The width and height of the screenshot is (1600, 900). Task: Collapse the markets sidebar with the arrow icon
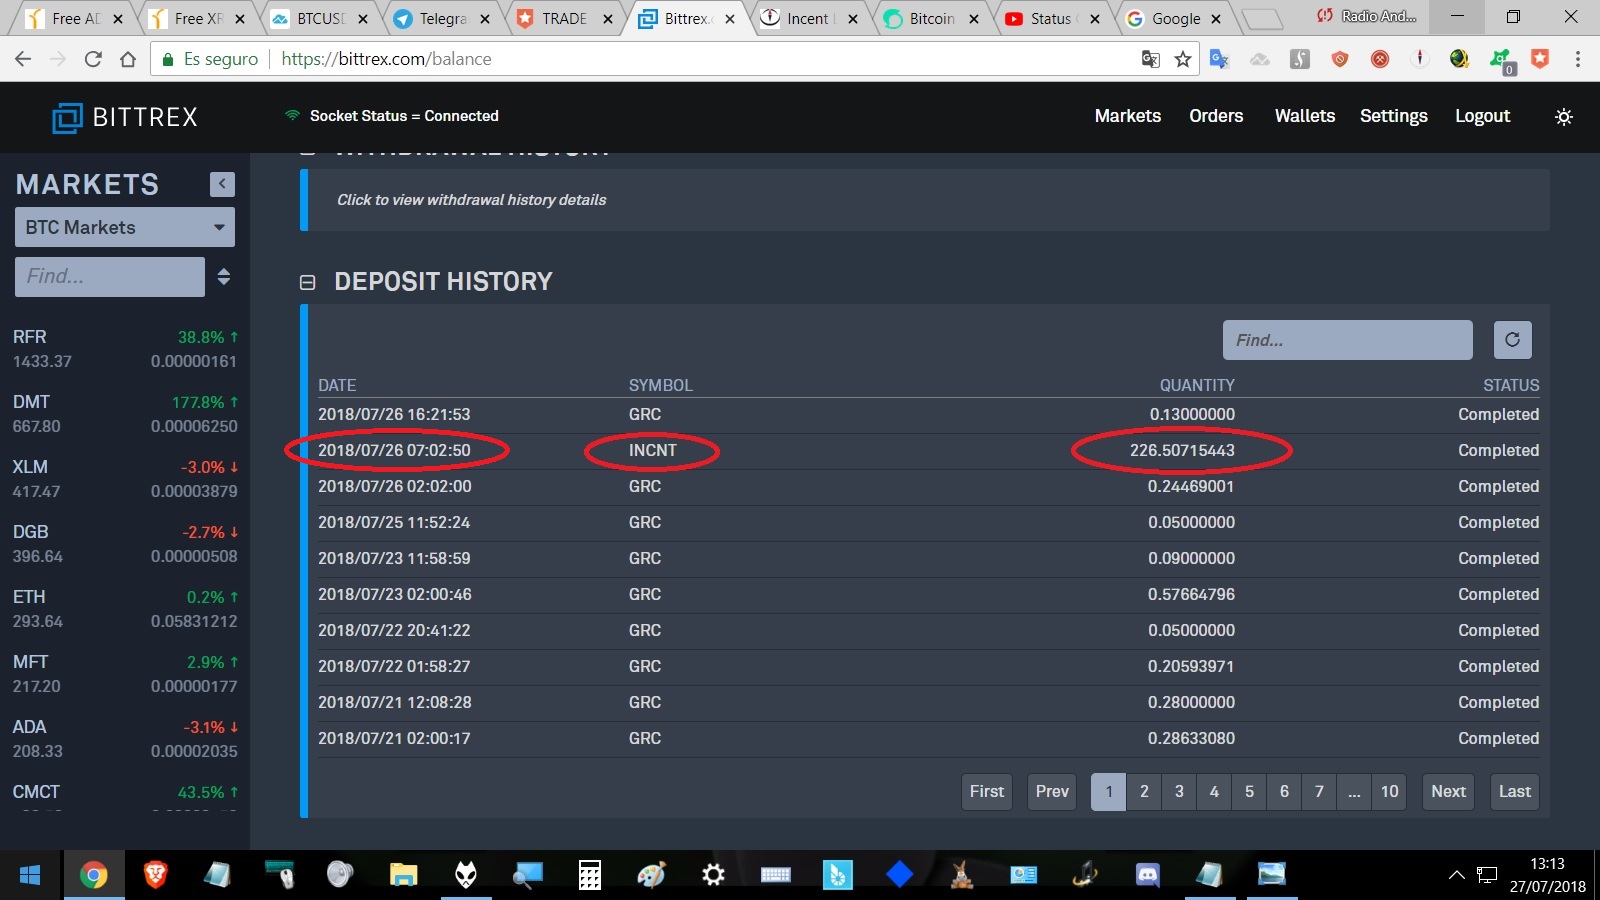point(222,184)
